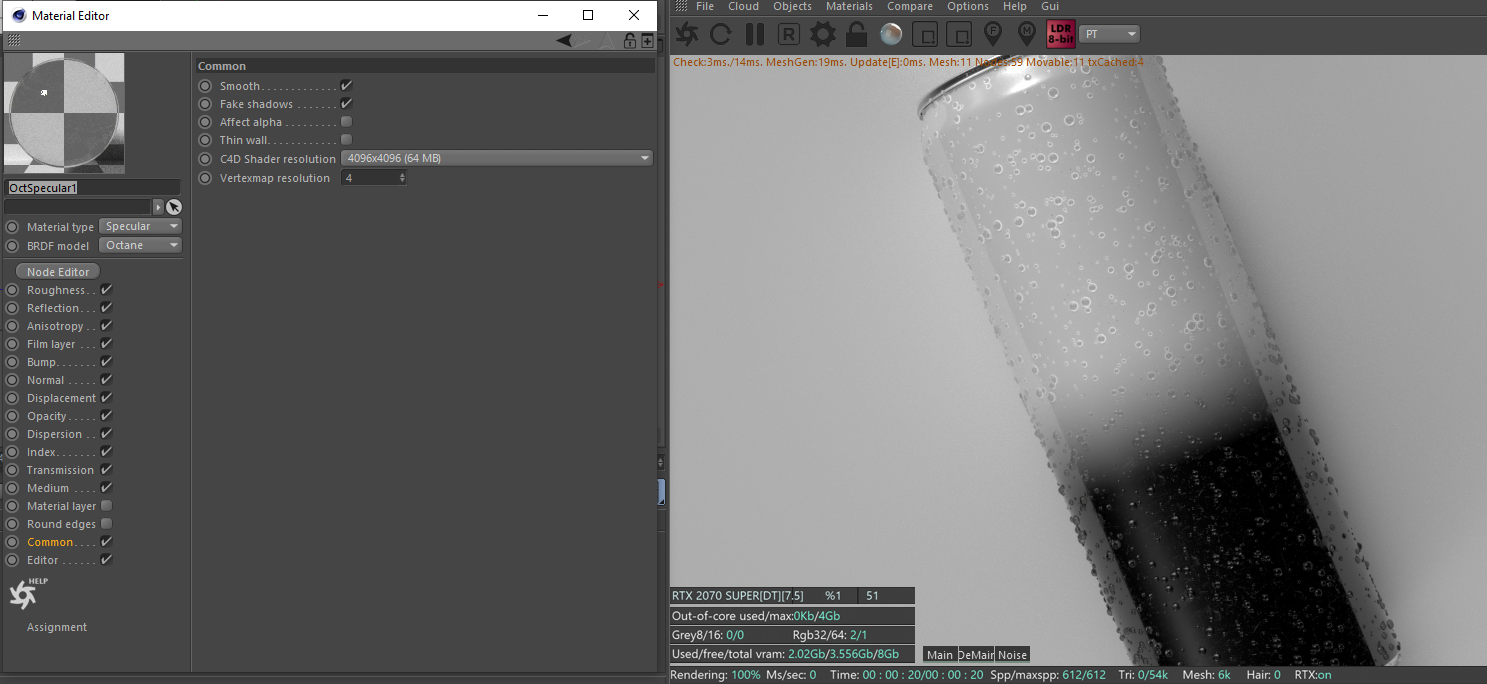Open the C4D Shader resolution dropdown
Screen dimensions: 1487x684
(x=497, y=158)
